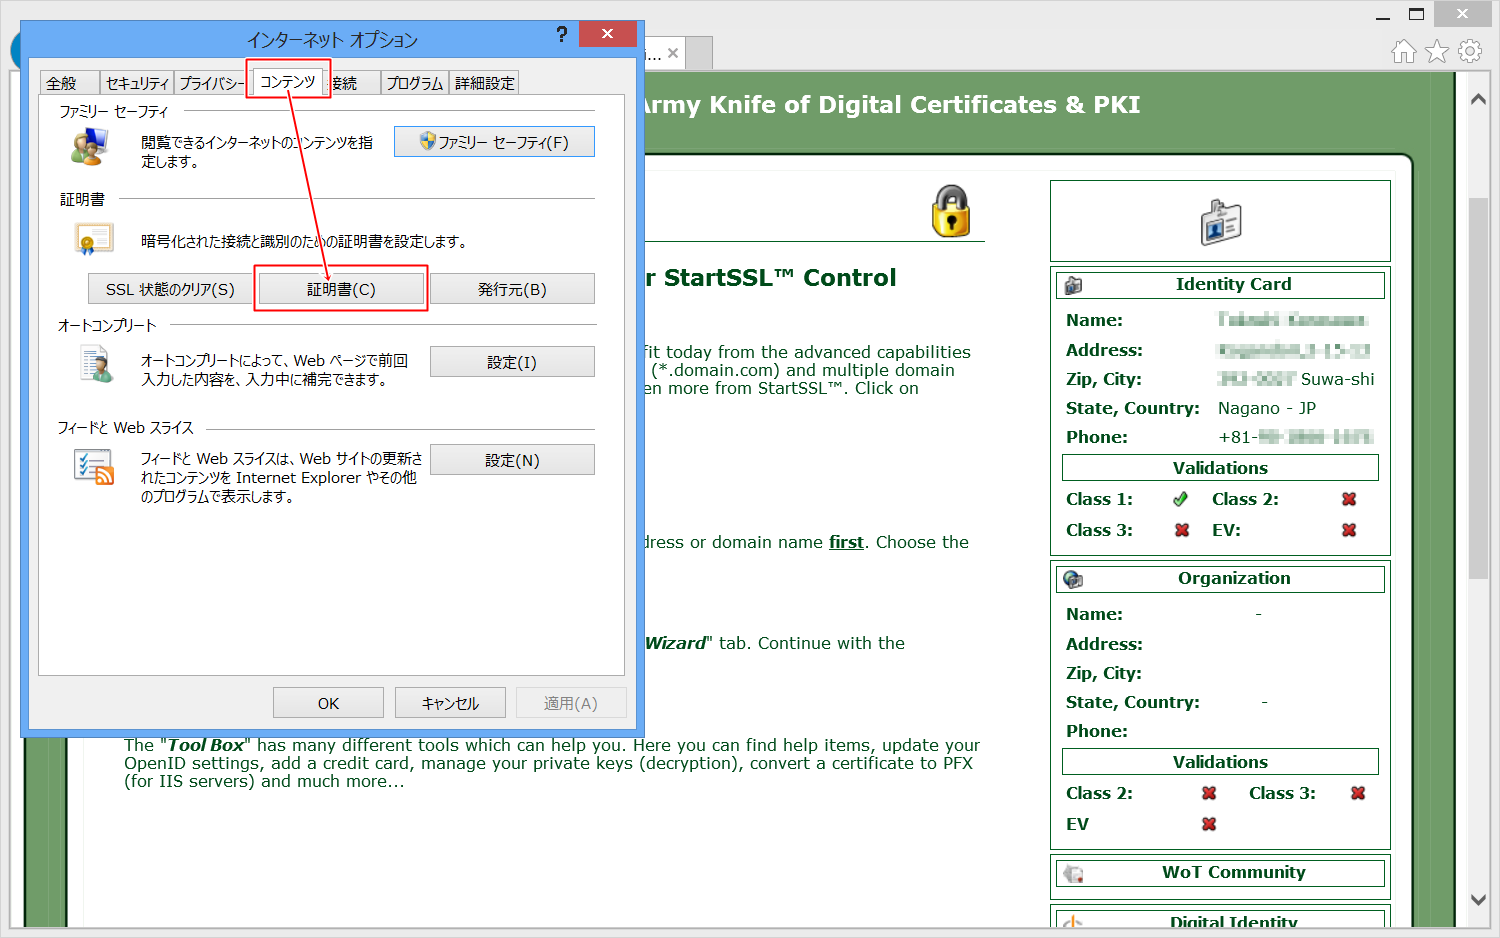Click the WoT Community header icon
The image size is (1500, 938).
[x=1074, y=873]
